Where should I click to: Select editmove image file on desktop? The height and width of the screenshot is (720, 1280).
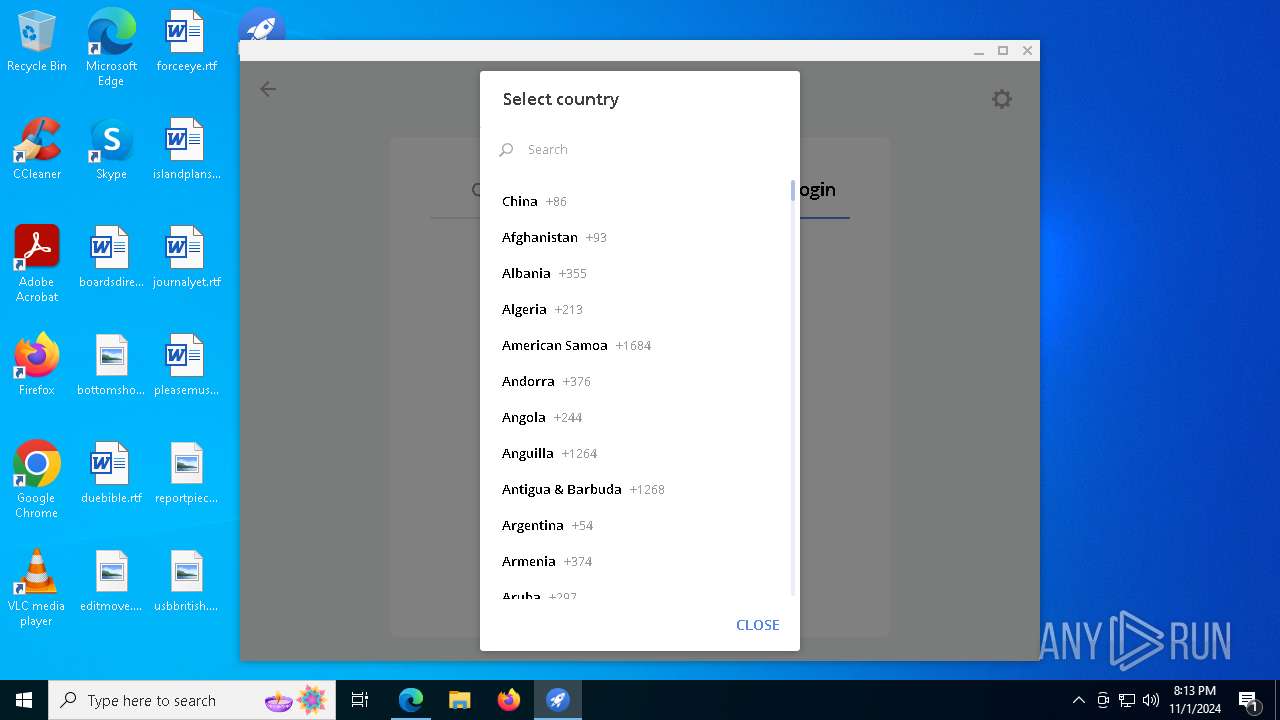pos(111,581)
